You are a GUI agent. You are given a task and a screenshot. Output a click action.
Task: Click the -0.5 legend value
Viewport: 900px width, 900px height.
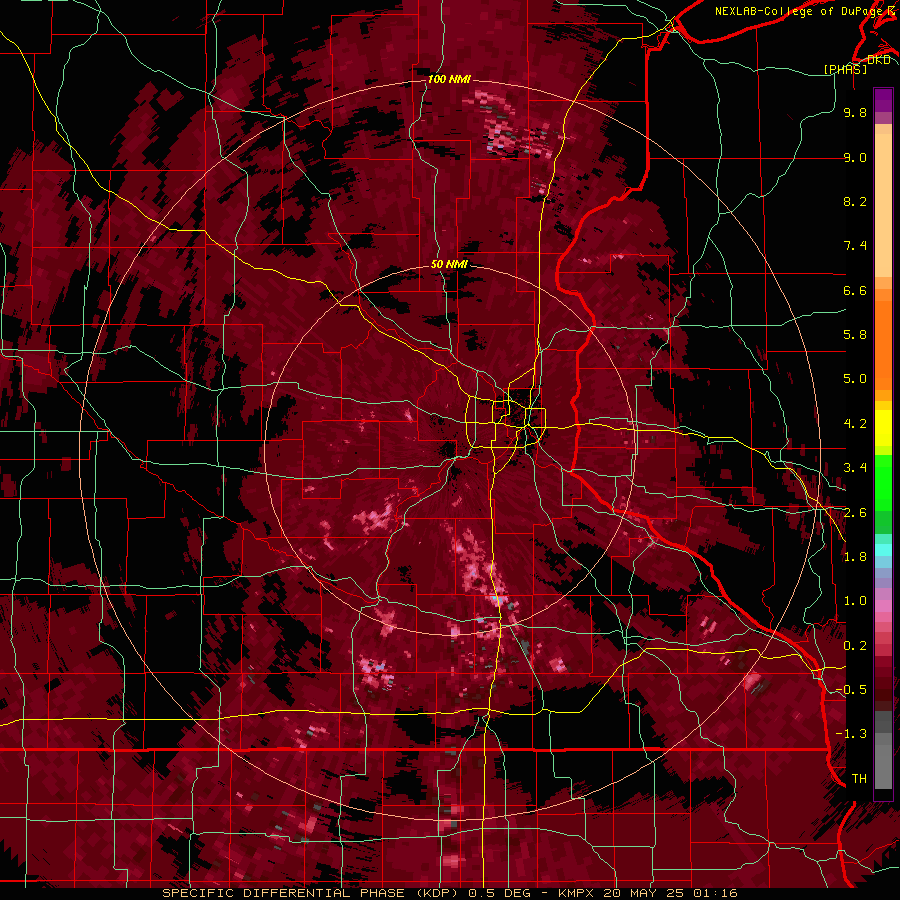click(x=851, y=690)
